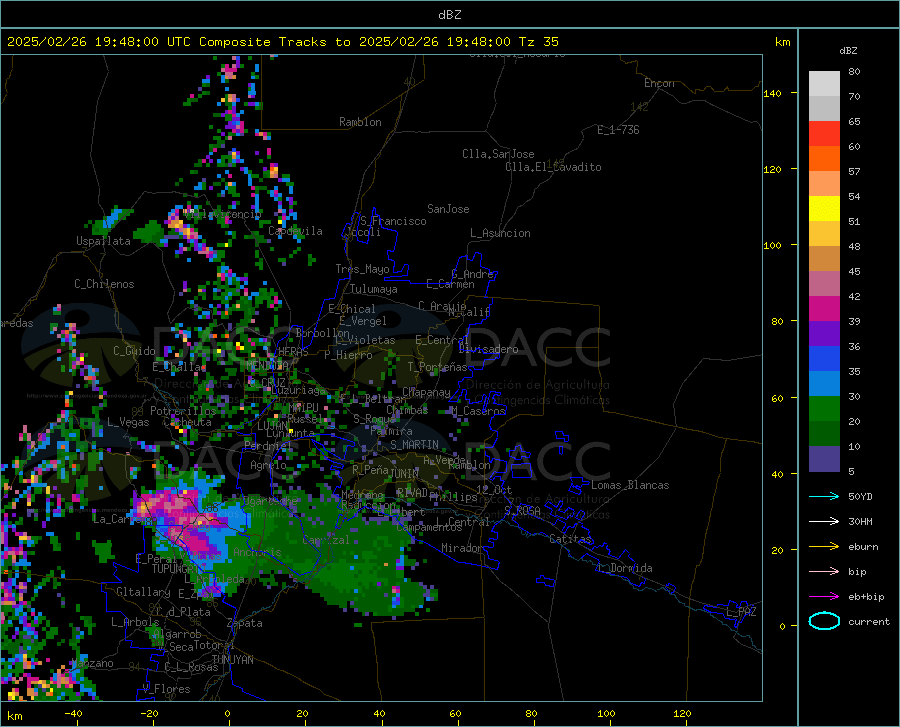
Task: Click the Clla.El_Cavadito label
Action: (x=553, y=168)
